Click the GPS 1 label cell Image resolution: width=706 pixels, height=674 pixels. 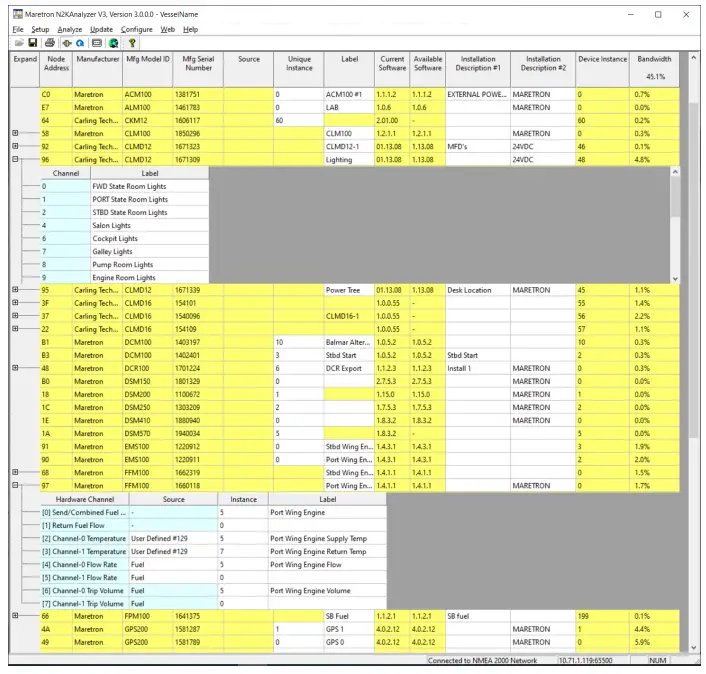(x=348, y=629)
